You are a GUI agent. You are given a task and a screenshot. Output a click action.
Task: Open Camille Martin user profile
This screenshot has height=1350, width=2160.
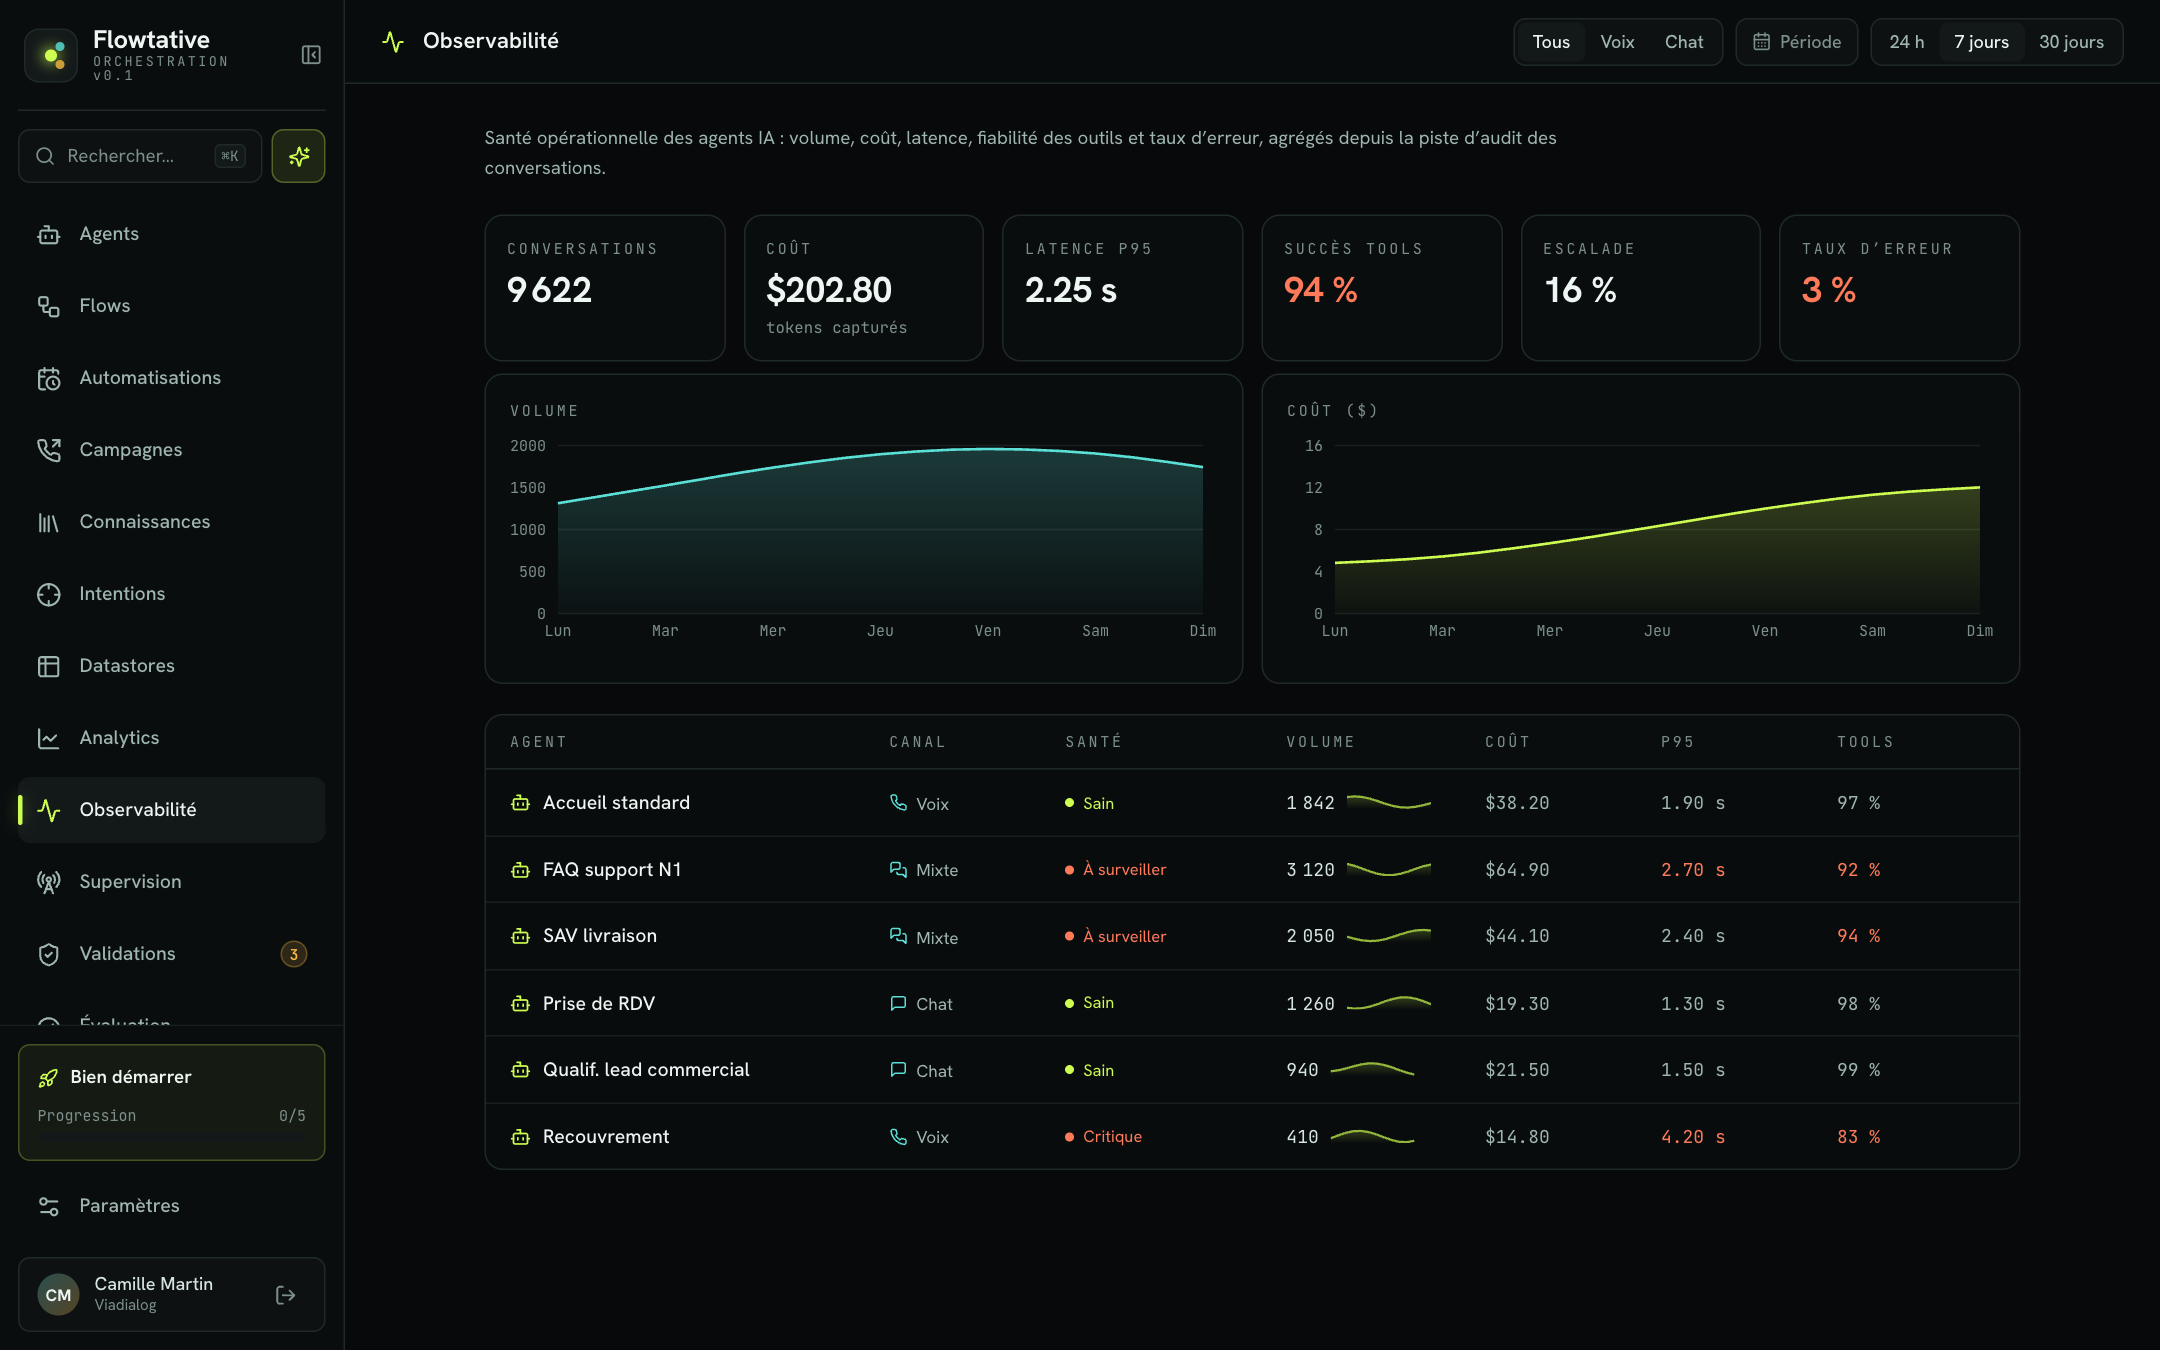click(x=172, y=1294)
